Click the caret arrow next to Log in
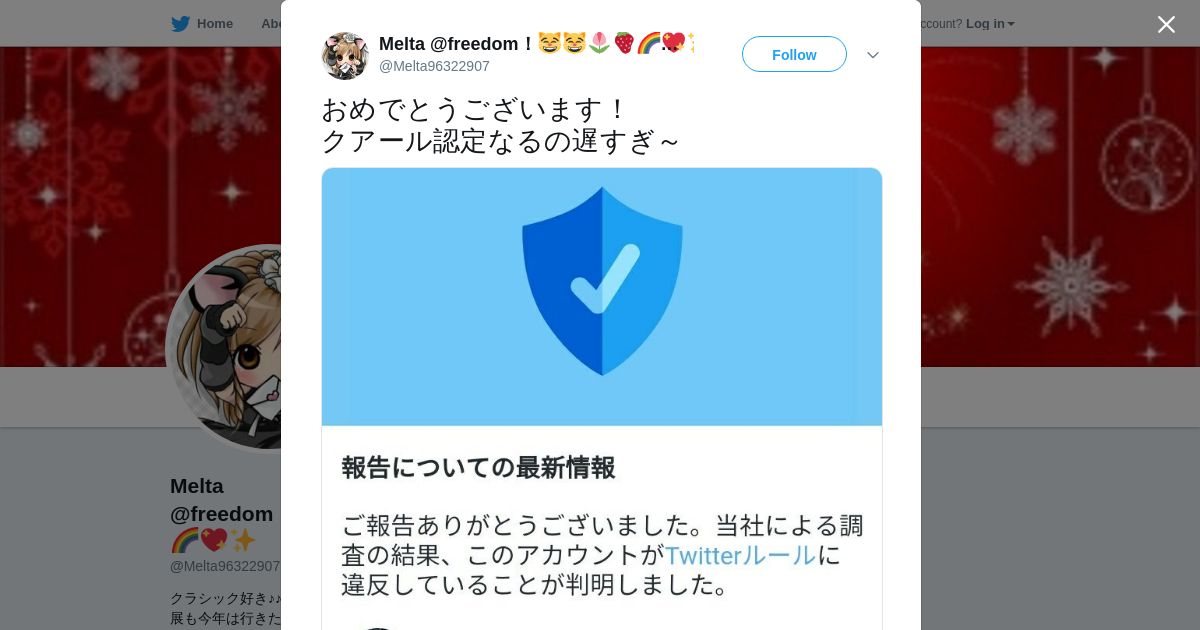The height and width of the screenshot is (630, 1200). pos(1011,24)
